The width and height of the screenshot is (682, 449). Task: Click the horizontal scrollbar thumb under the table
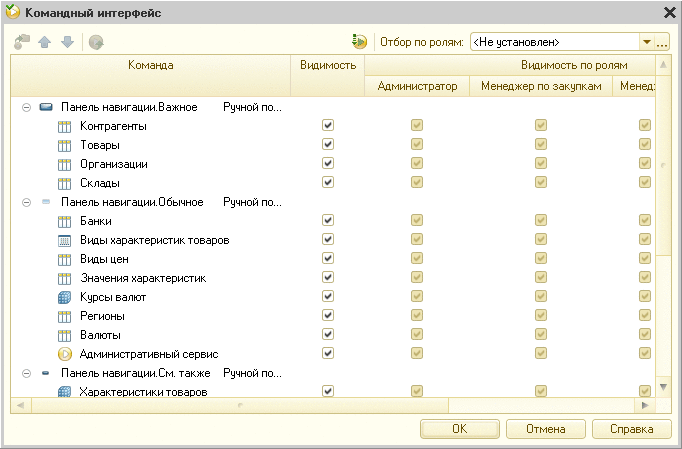240,405
